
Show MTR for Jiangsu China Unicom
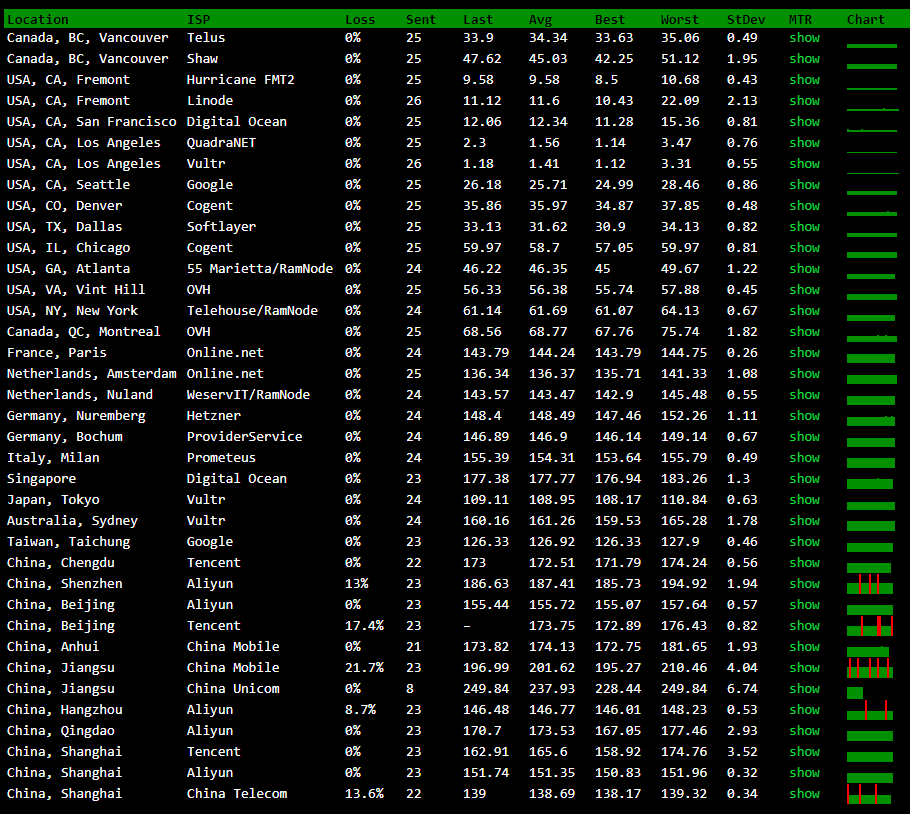click(x=804, y=689)
